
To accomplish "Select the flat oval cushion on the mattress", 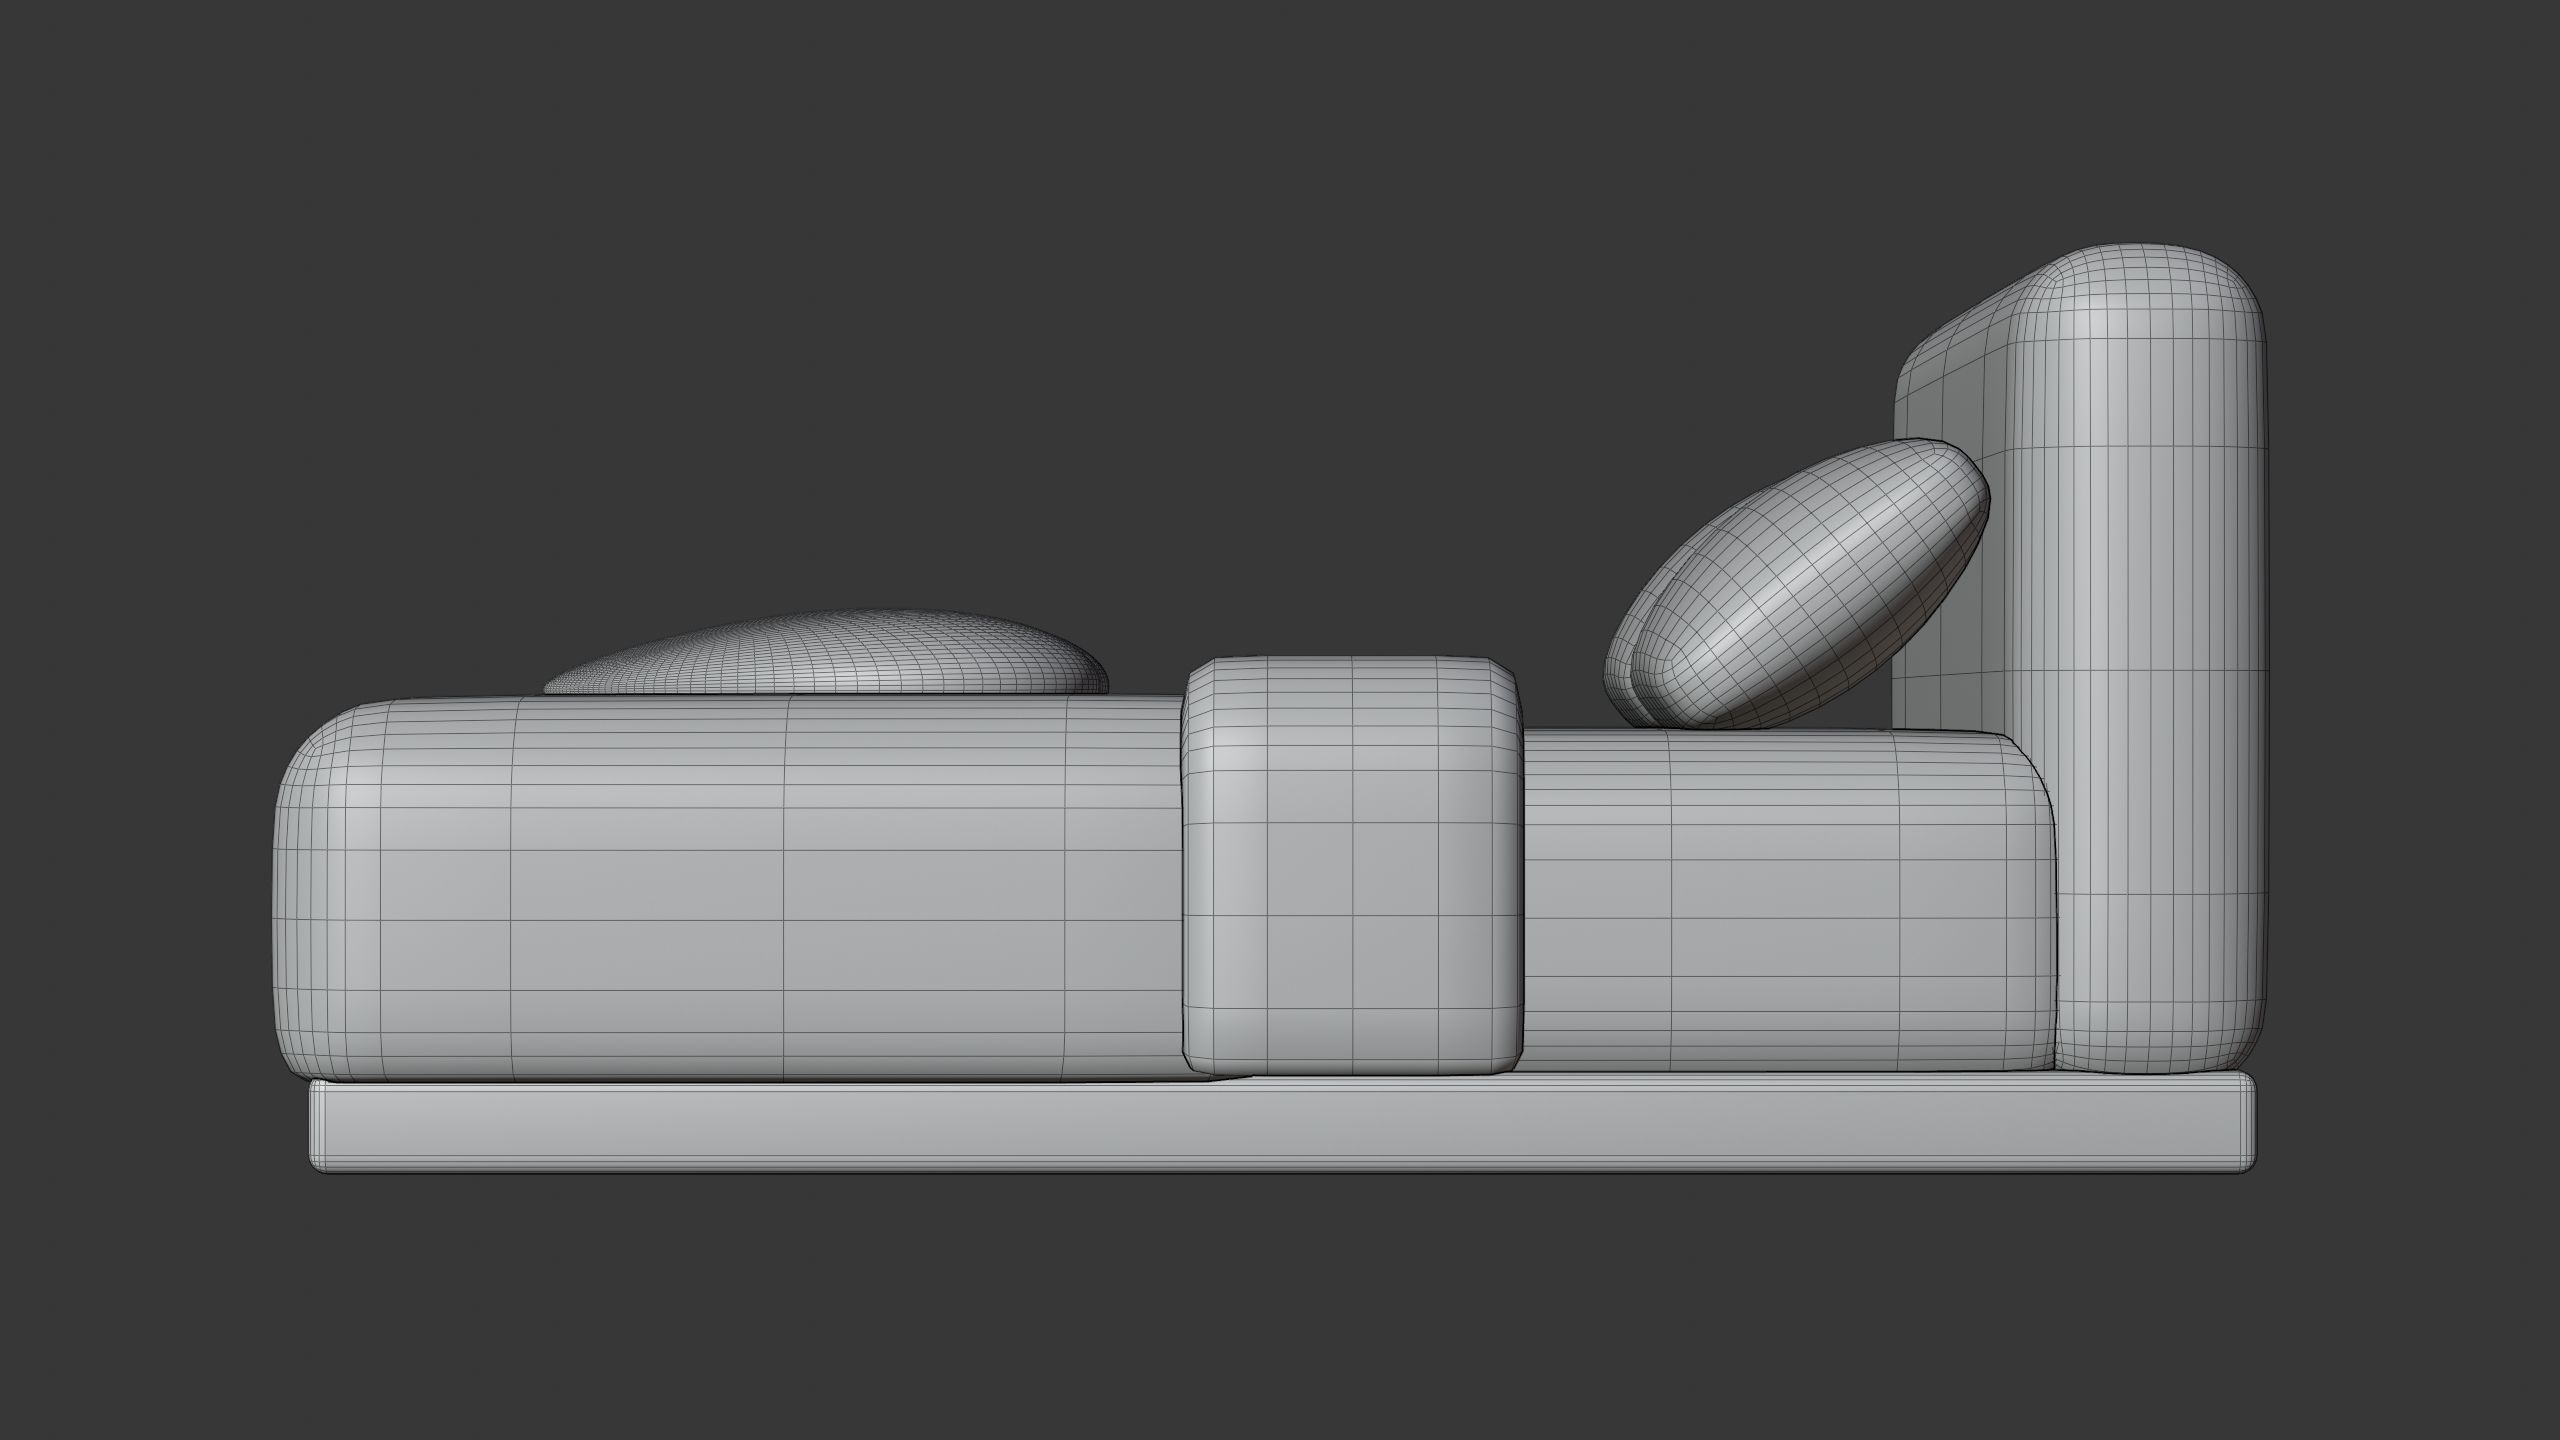I will pyautogui.click(x=827, y=653).
